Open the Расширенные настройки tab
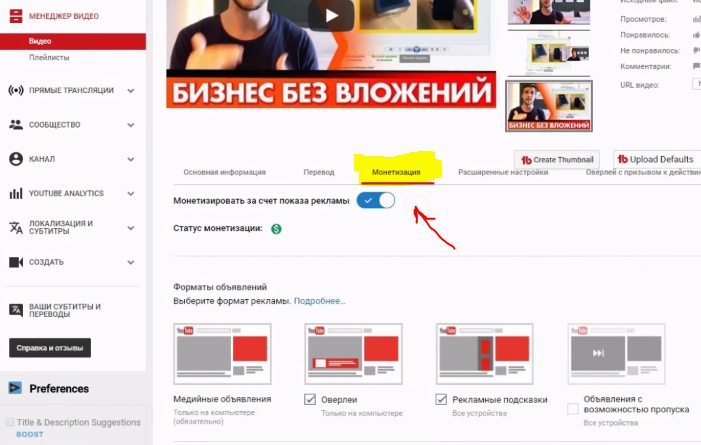 click(503, 172)
